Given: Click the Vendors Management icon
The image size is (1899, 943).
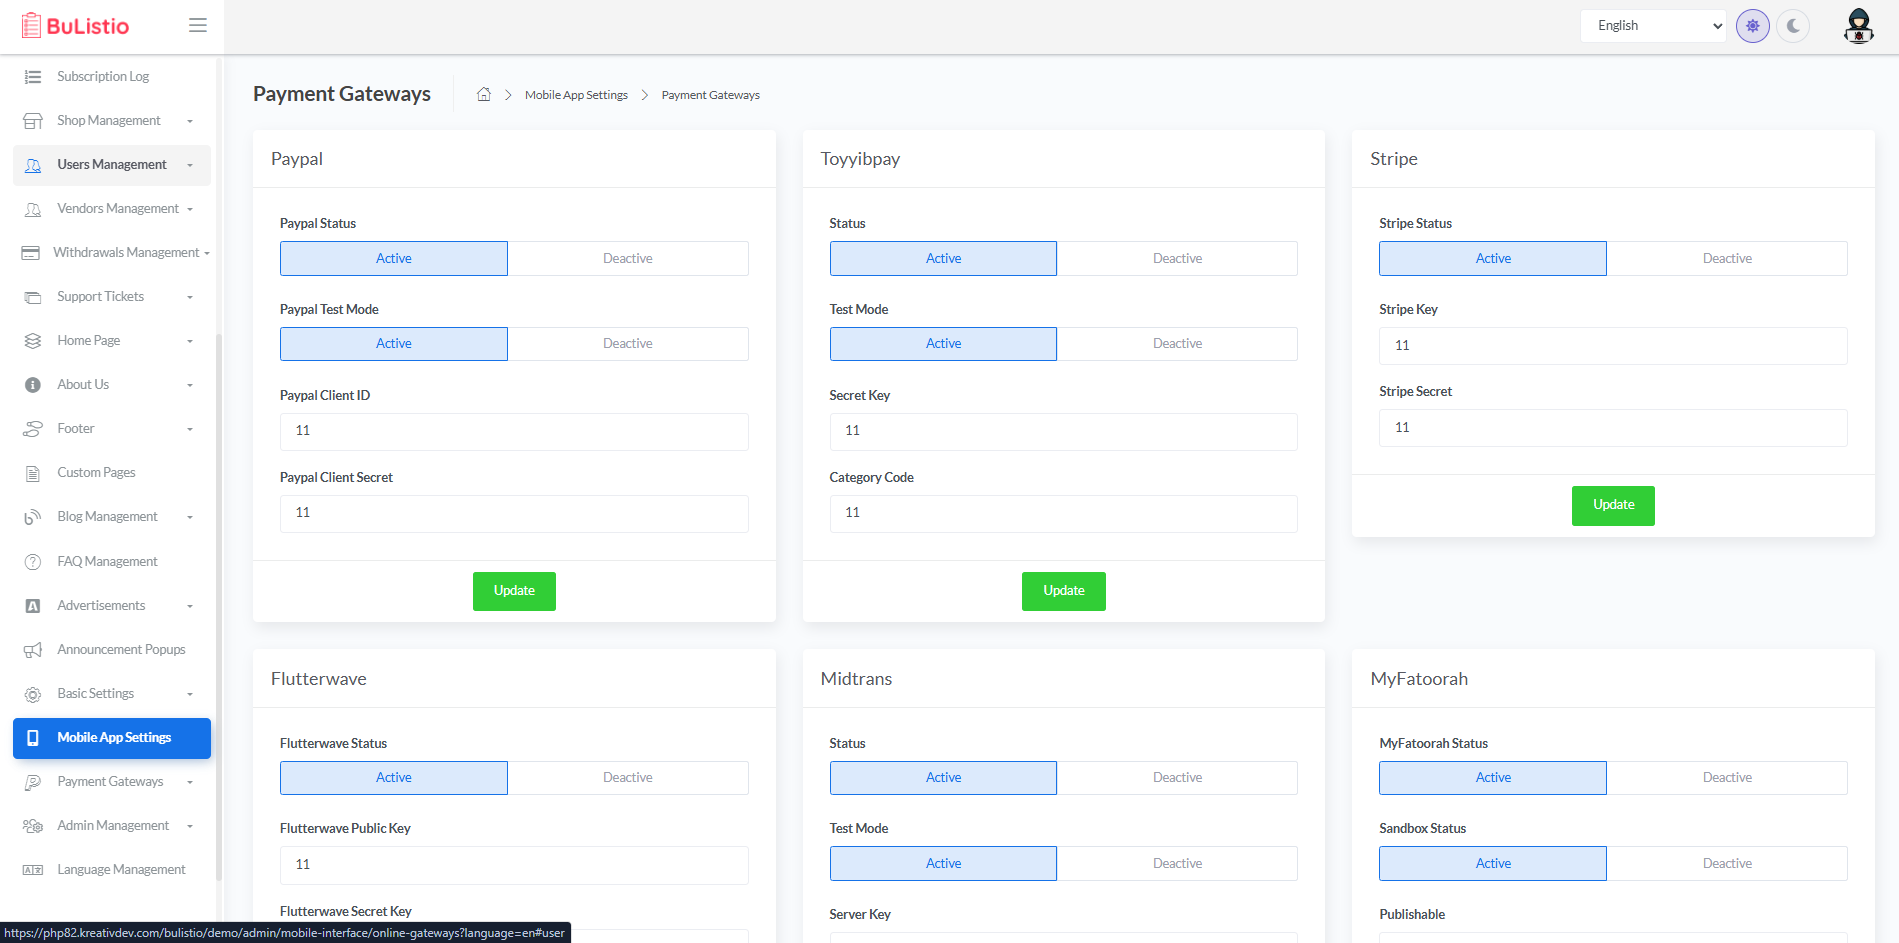Looking at the screenshot, I should tap(33, 209).
